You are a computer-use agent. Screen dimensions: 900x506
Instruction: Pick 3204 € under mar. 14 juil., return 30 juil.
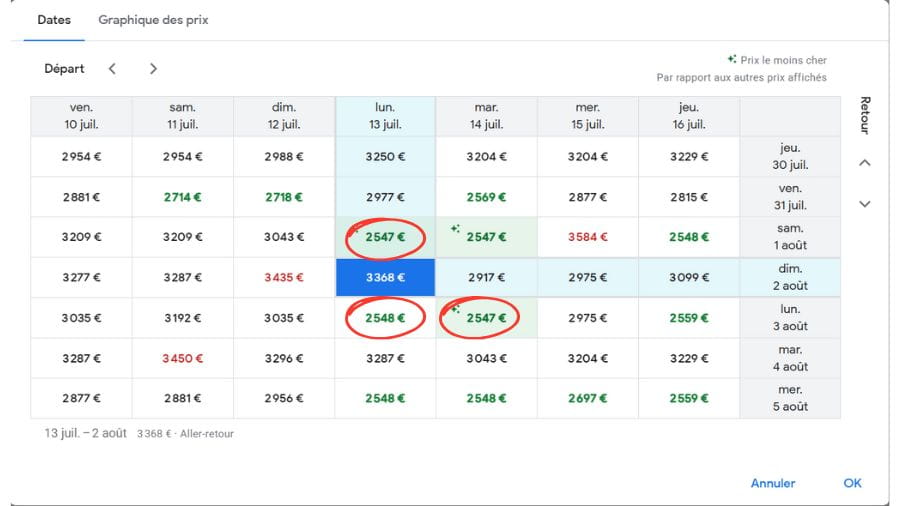[x=486, y=157]
